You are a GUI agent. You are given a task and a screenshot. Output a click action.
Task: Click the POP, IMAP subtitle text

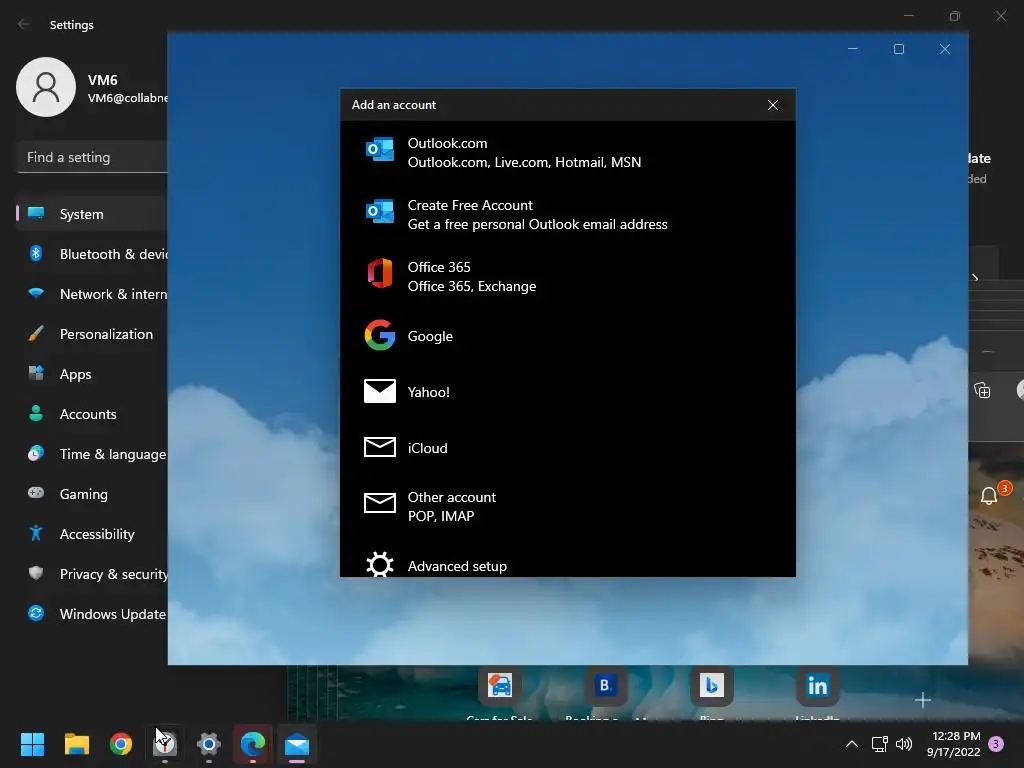[x=441, y=516]
